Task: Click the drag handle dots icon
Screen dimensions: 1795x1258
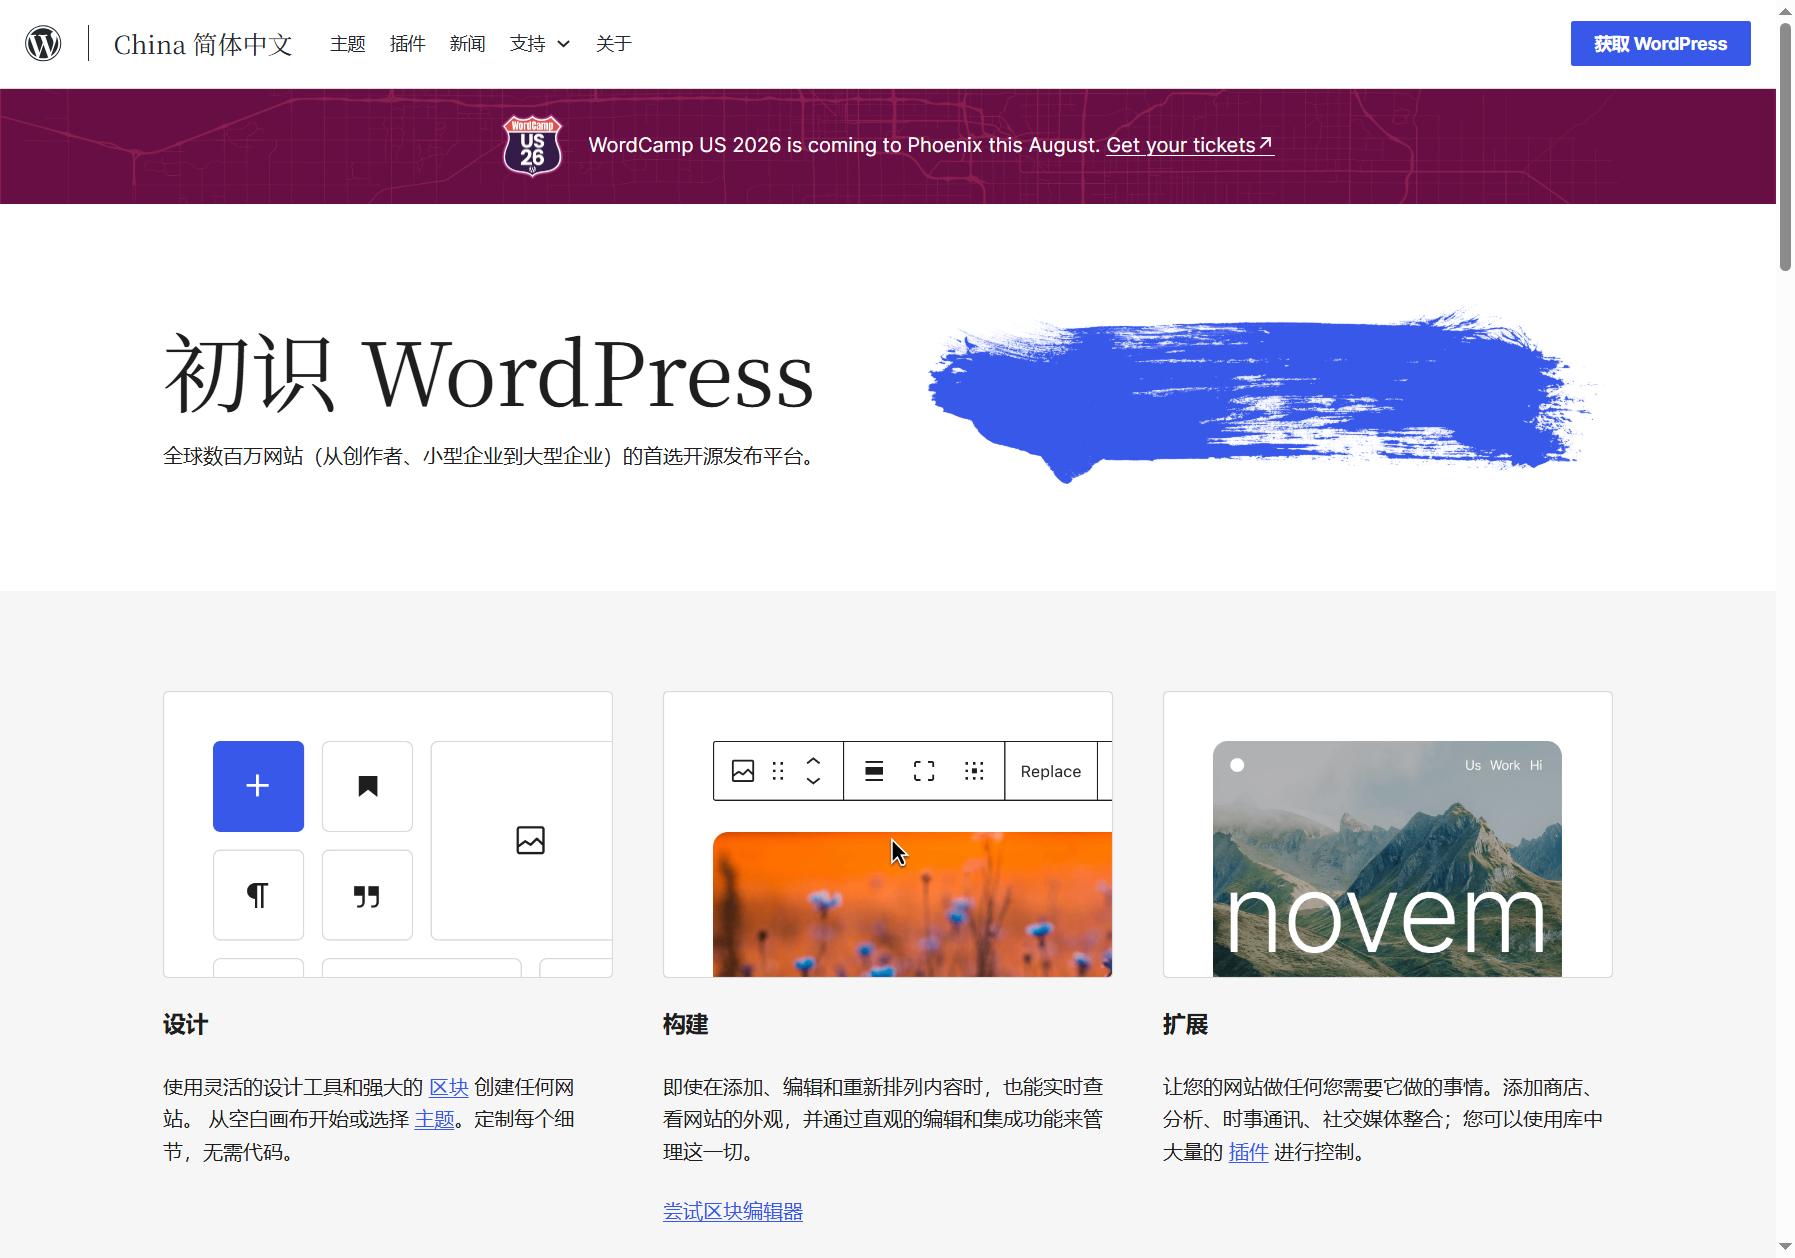Action: pyautogui.click(x=778, y=771)
